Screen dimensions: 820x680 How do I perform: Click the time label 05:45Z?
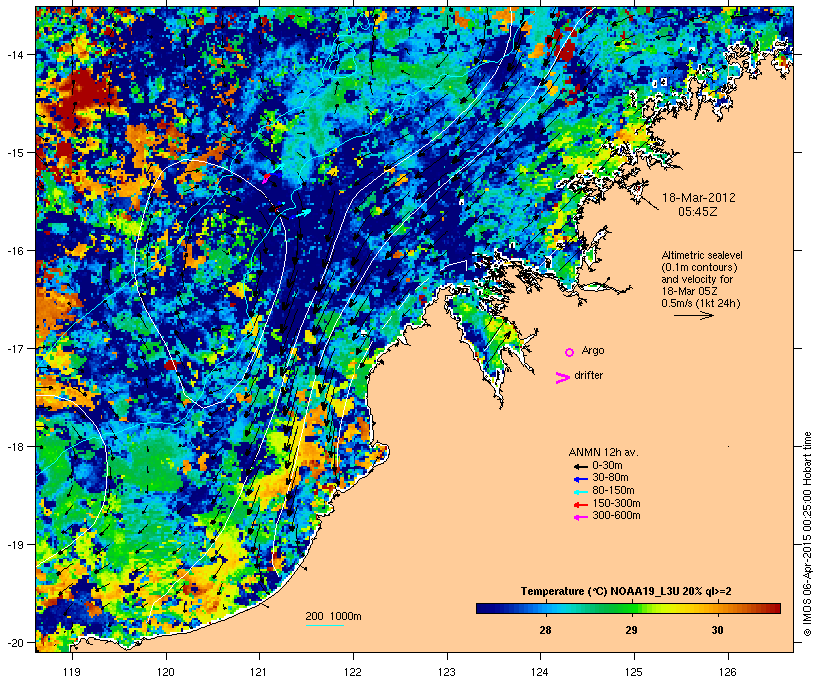click(698, 212)
